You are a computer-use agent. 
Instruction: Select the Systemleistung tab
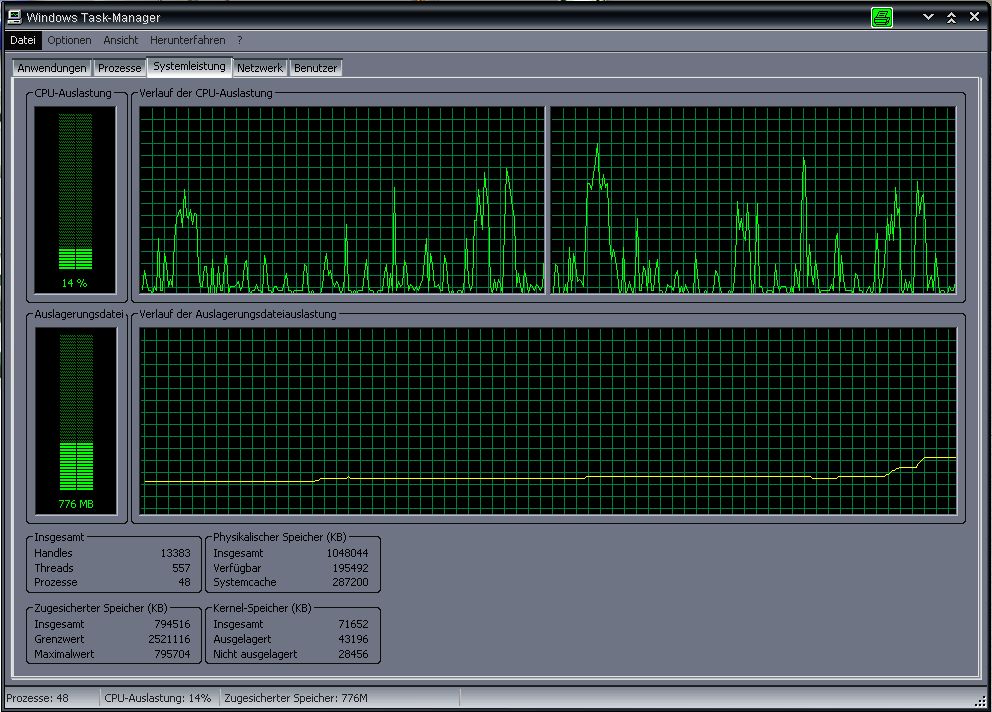pyautogui.click(x=189, y=66)
